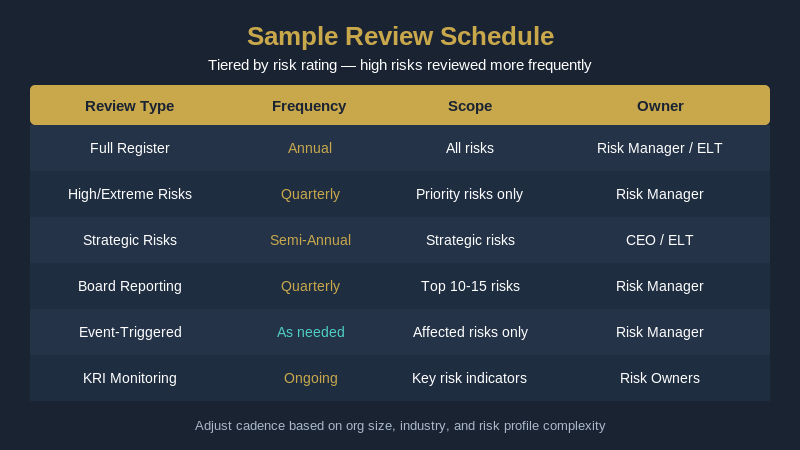
Task: Click the 'KRI Monitoring' cell
Action: tap(130, 378)
